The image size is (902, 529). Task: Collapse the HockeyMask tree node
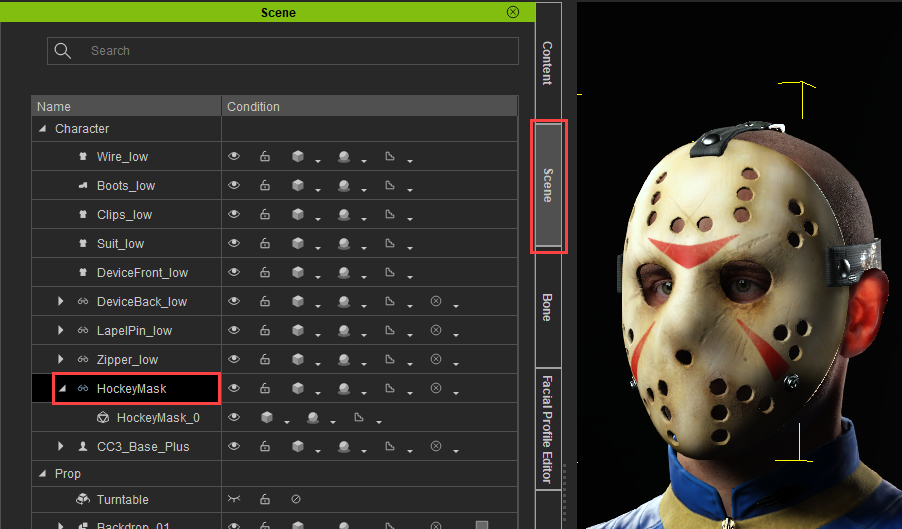[x=61, y=389]
